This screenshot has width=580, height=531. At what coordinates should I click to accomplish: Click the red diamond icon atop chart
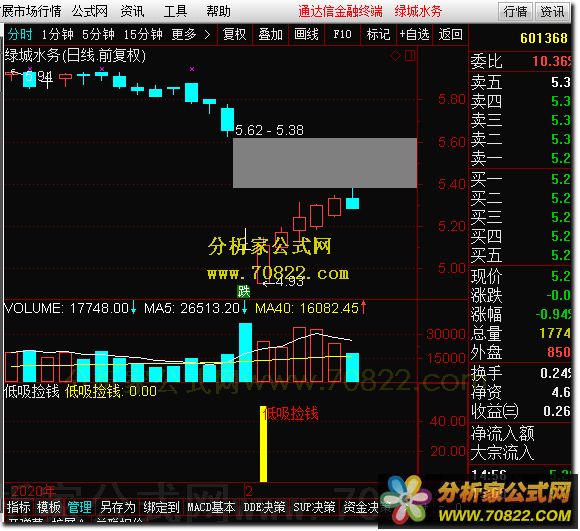coord(396,56)
